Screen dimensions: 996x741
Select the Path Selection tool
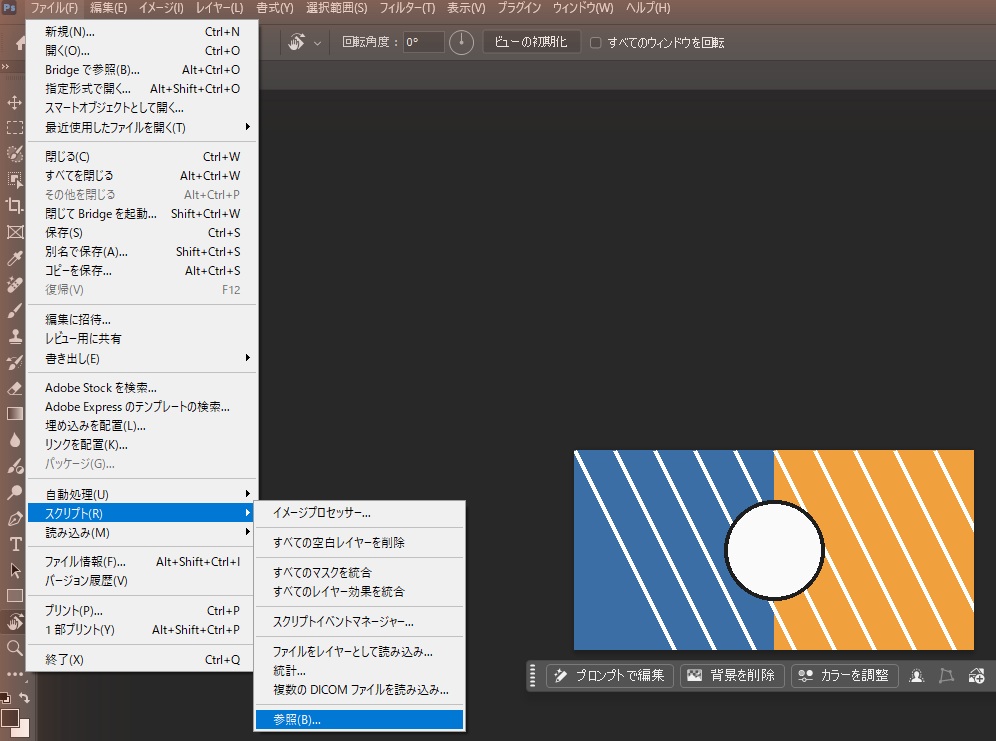(x=14, y=570)
